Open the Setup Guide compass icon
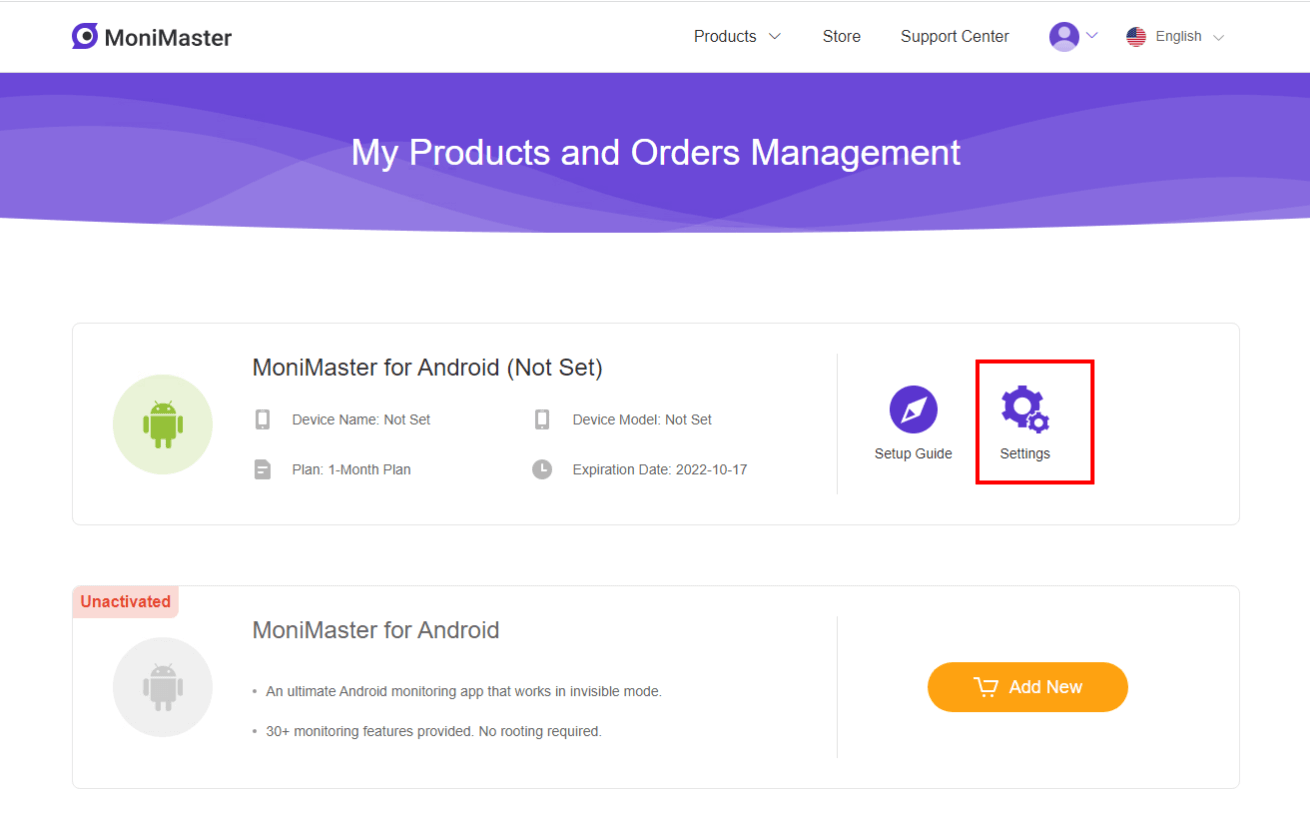The image size is (1310, 824). point(913,409)
